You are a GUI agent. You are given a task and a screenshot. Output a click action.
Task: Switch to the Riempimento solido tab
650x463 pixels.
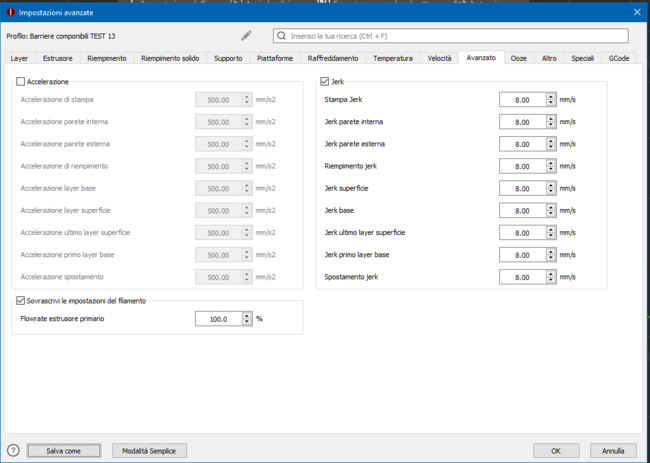pos(171,59)
